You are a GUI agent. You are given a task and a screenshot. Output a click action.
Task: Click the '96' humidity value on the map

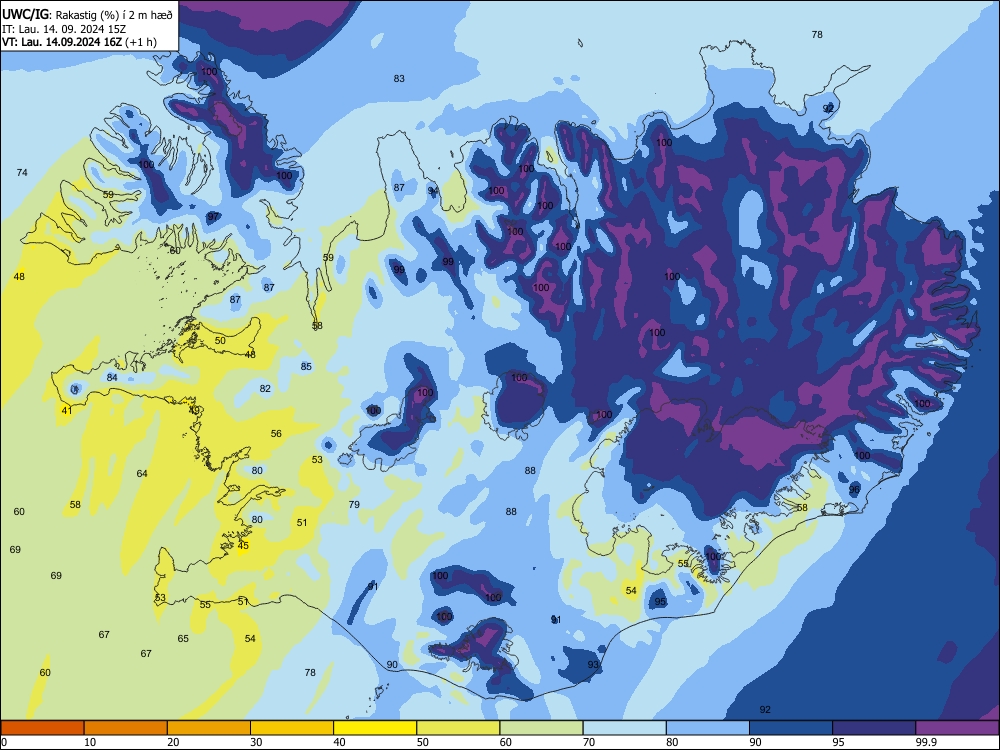coord(855,489)
